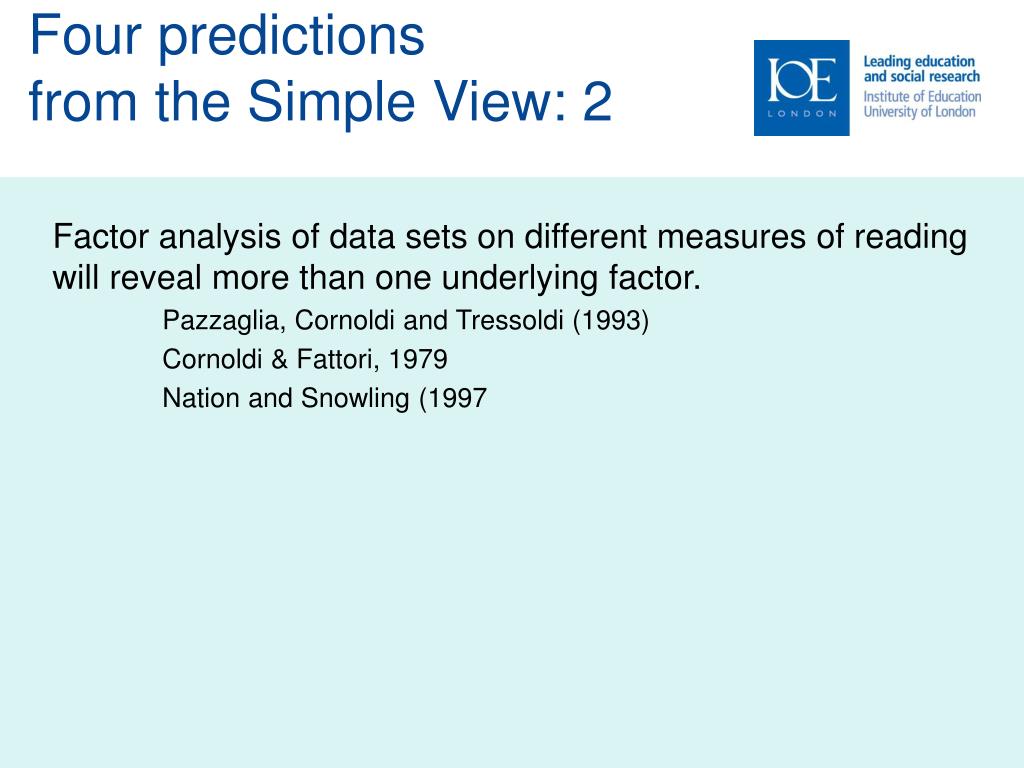This screenshot has width=1024, height=768.
Task: Select the Cornoldi & Fattori, 1979 reference
Action: 305,359
